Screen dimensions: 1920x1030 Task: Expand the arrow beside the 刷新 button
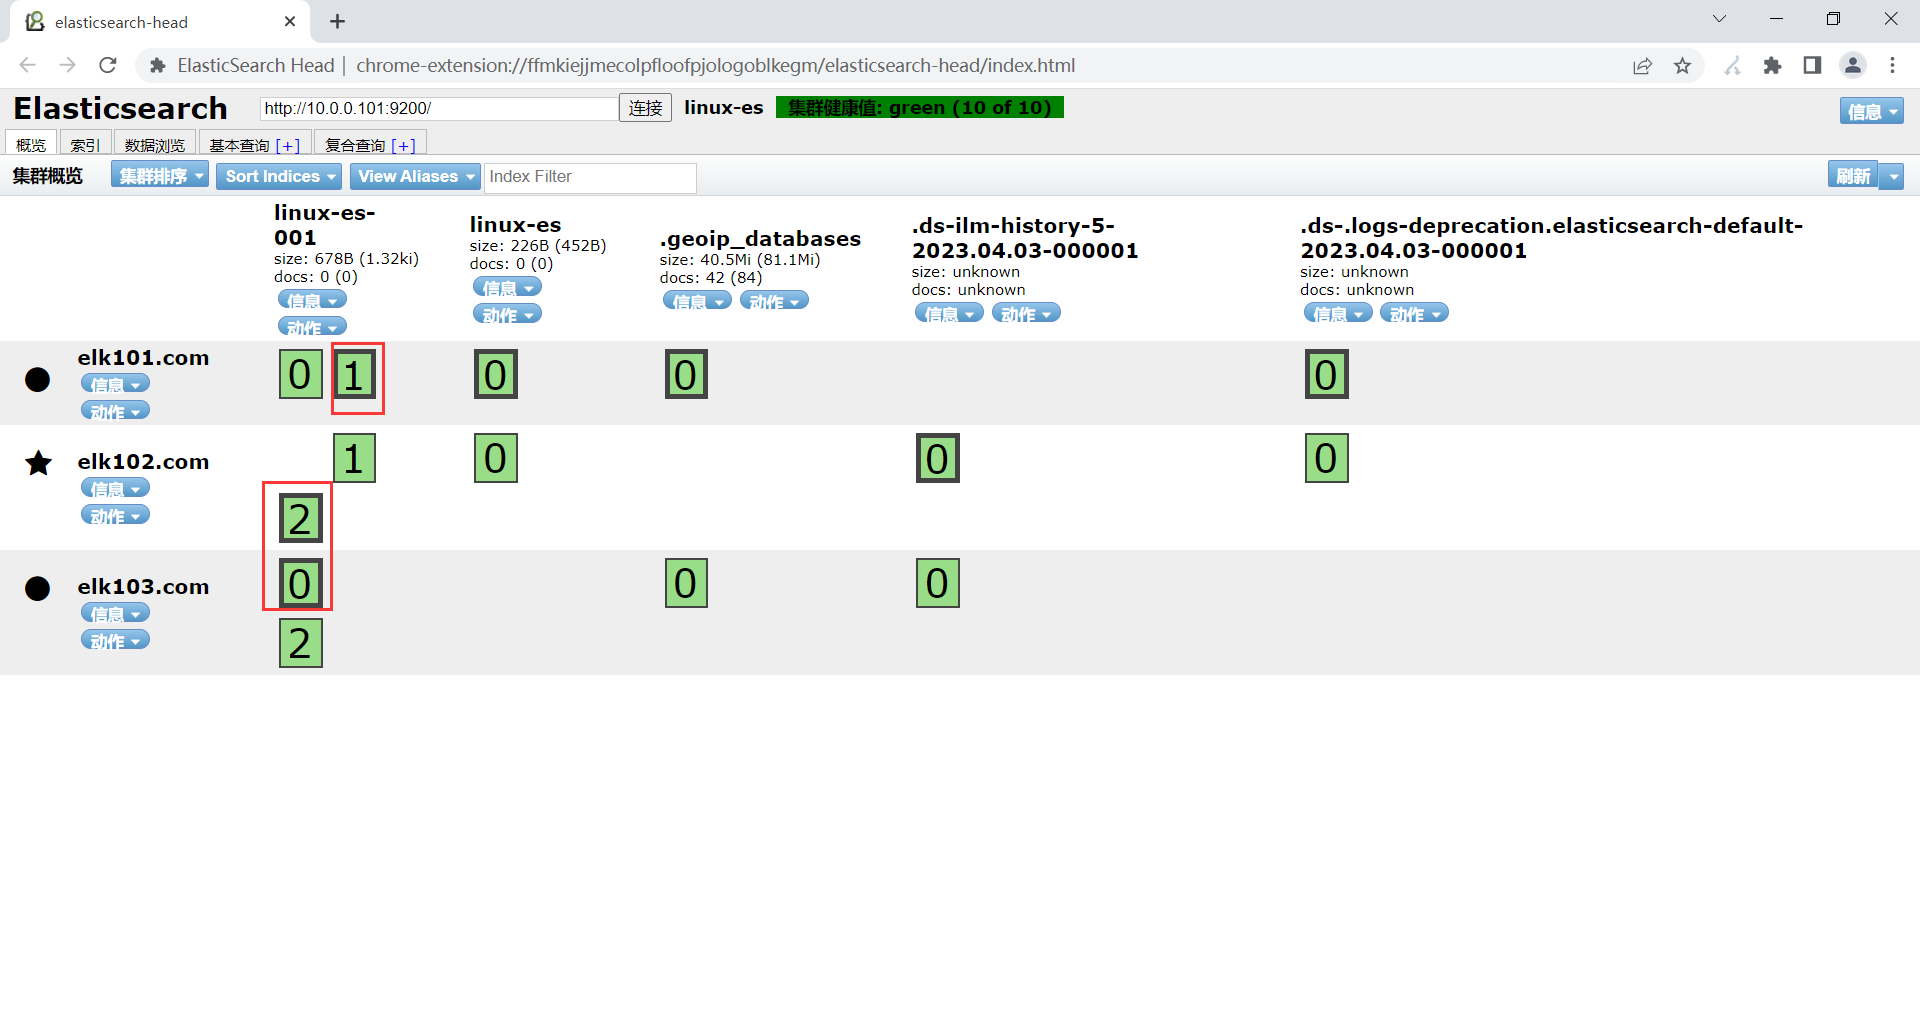[x=1891, y=176]
